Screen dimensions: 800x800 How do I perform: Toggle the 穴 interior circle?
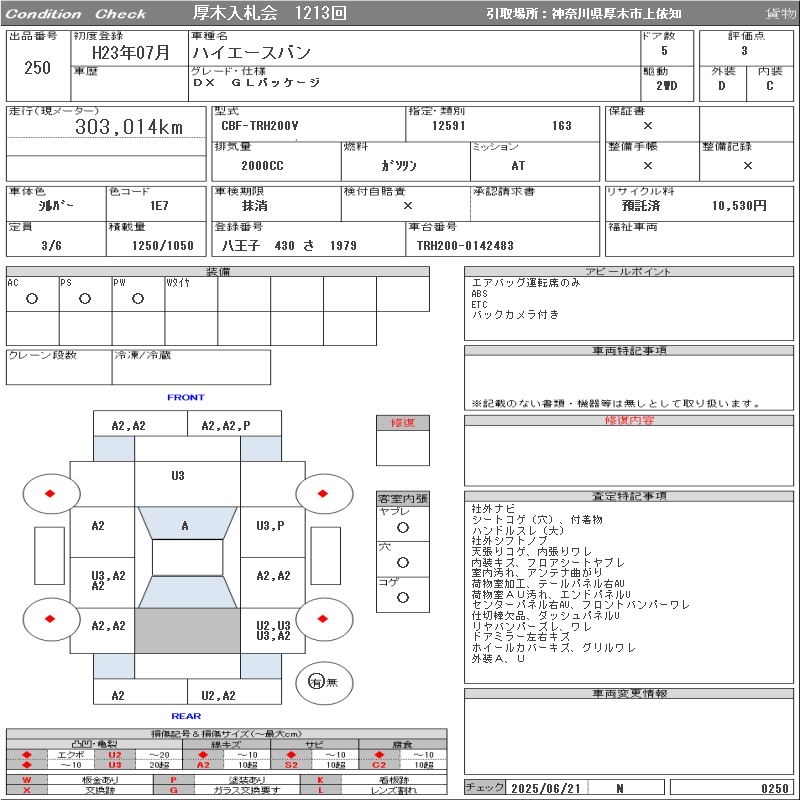403,562
